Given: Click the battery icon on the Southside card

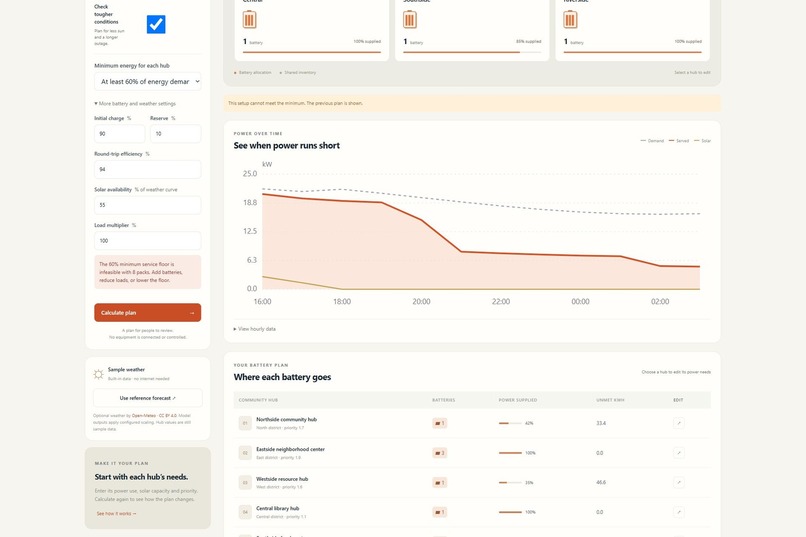Looking at the screenshot, I should (410, 20).
